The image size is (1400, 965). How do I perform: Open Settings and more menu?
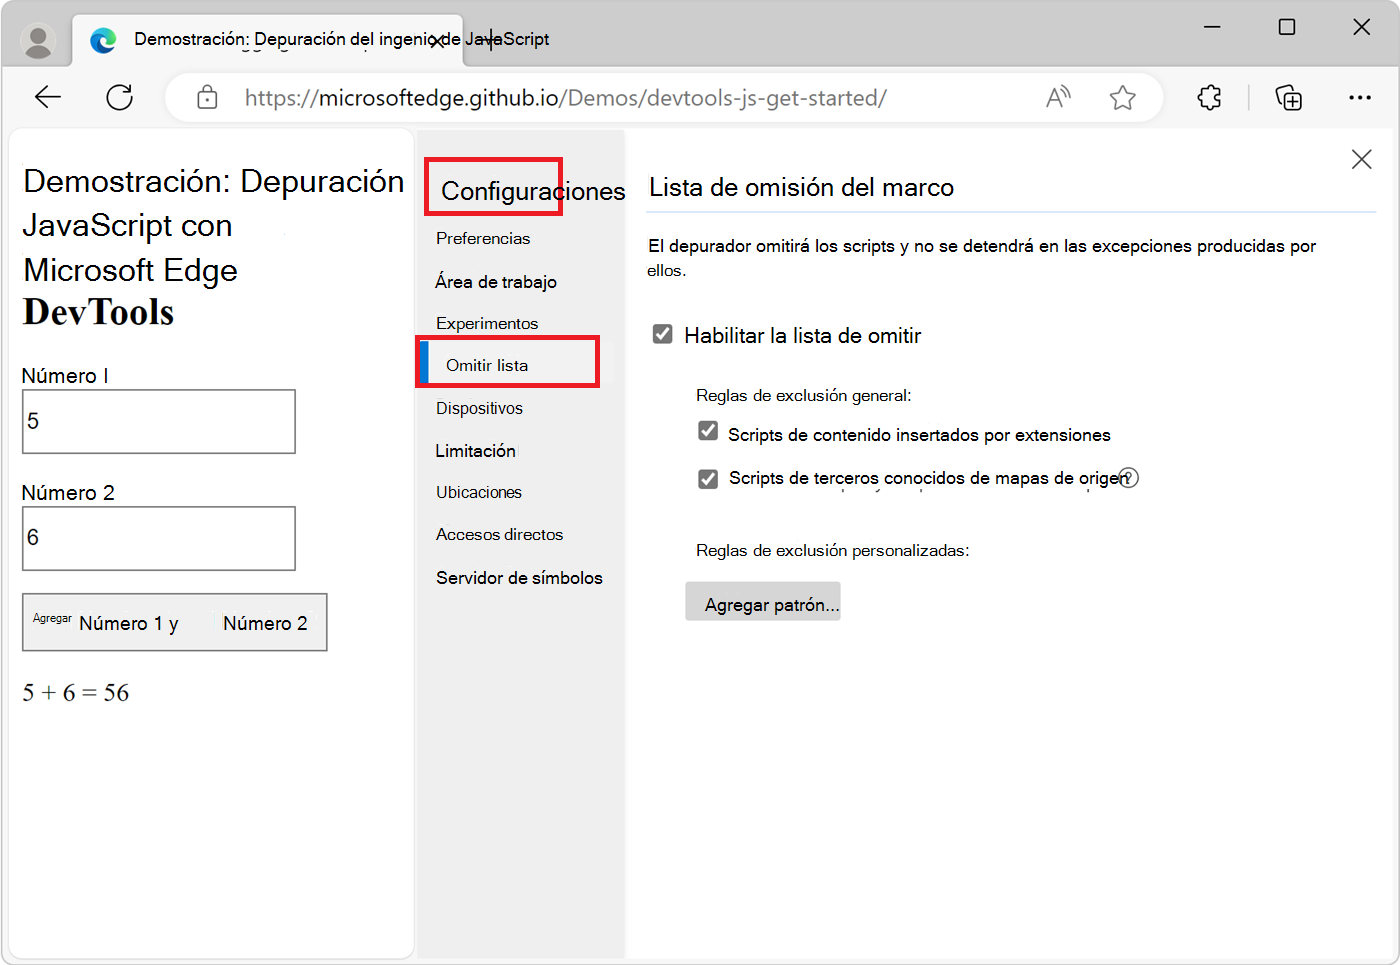tap(1361, 97)
